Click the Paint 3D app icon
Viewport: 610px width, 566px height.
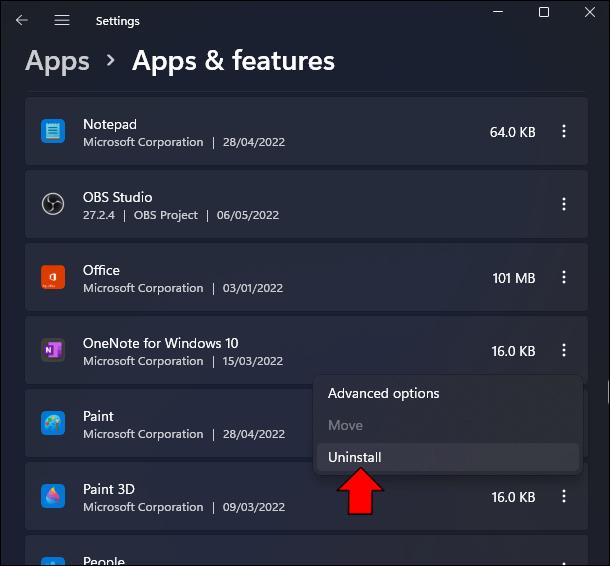point(53,496)
